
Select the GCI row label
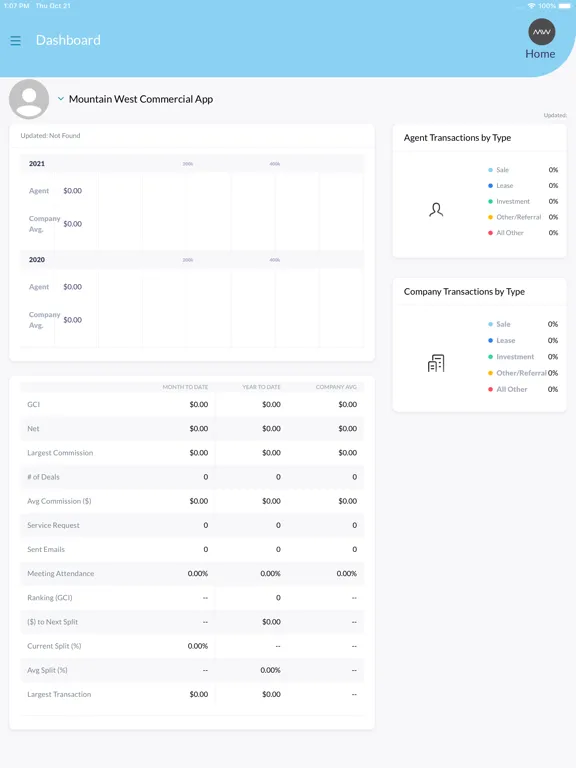[33, 404]
